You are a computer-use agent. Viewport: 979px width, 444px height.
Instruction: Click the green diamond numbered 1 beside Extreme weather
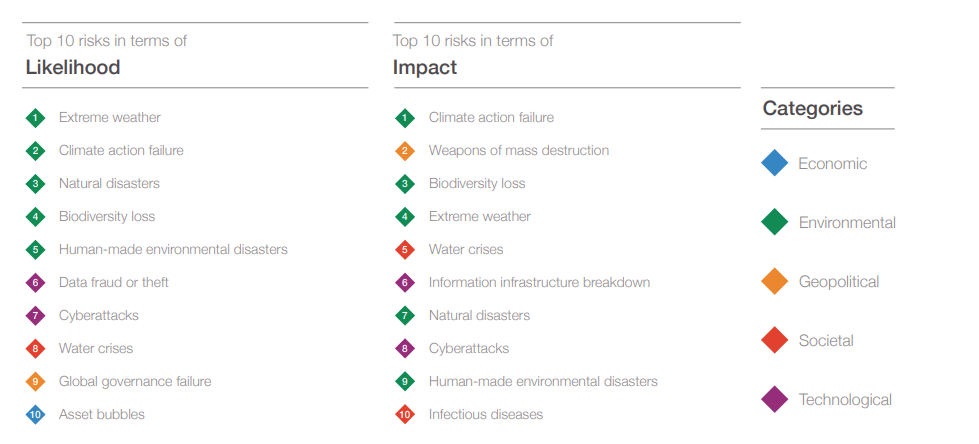(x=36, y=118)
